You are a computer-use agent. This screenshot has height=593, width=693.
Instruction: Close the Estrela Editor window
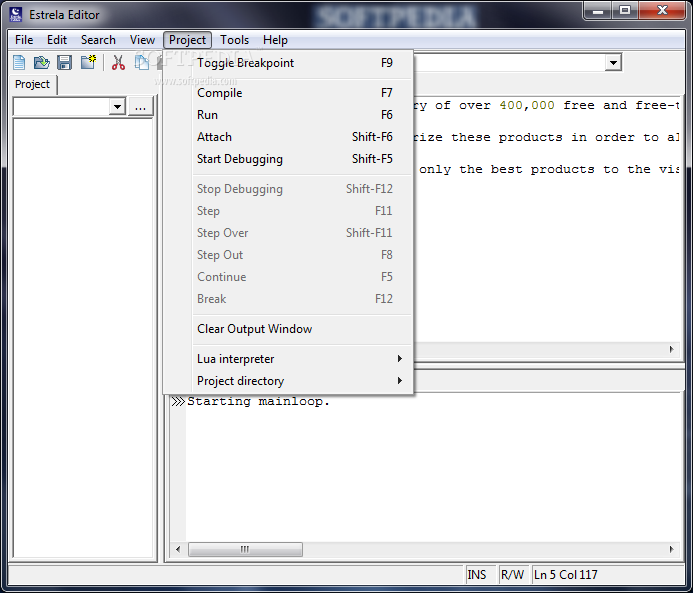click(662, 11)
